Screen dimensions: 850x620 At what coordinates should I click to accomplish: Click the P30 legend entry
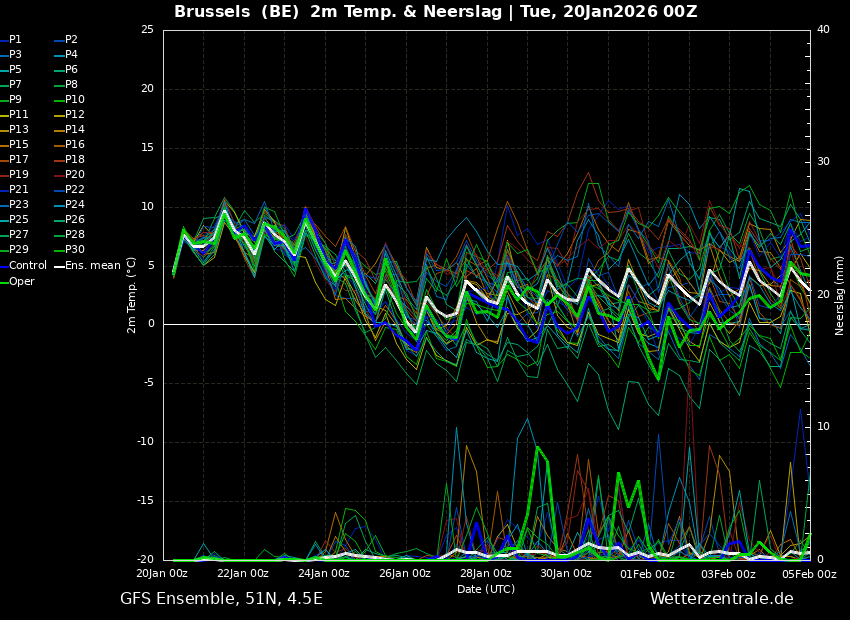[x=70, y=249]
